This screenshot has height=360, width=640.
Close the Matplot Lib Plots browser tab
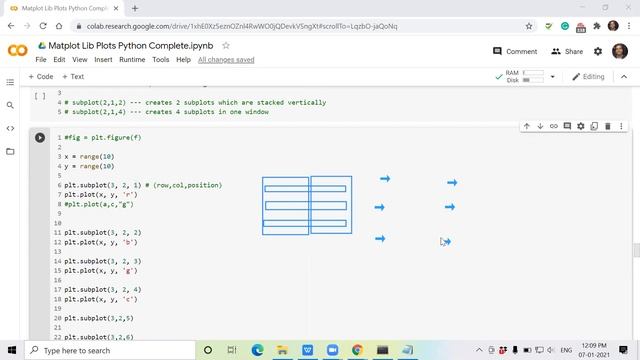(116, 8)
